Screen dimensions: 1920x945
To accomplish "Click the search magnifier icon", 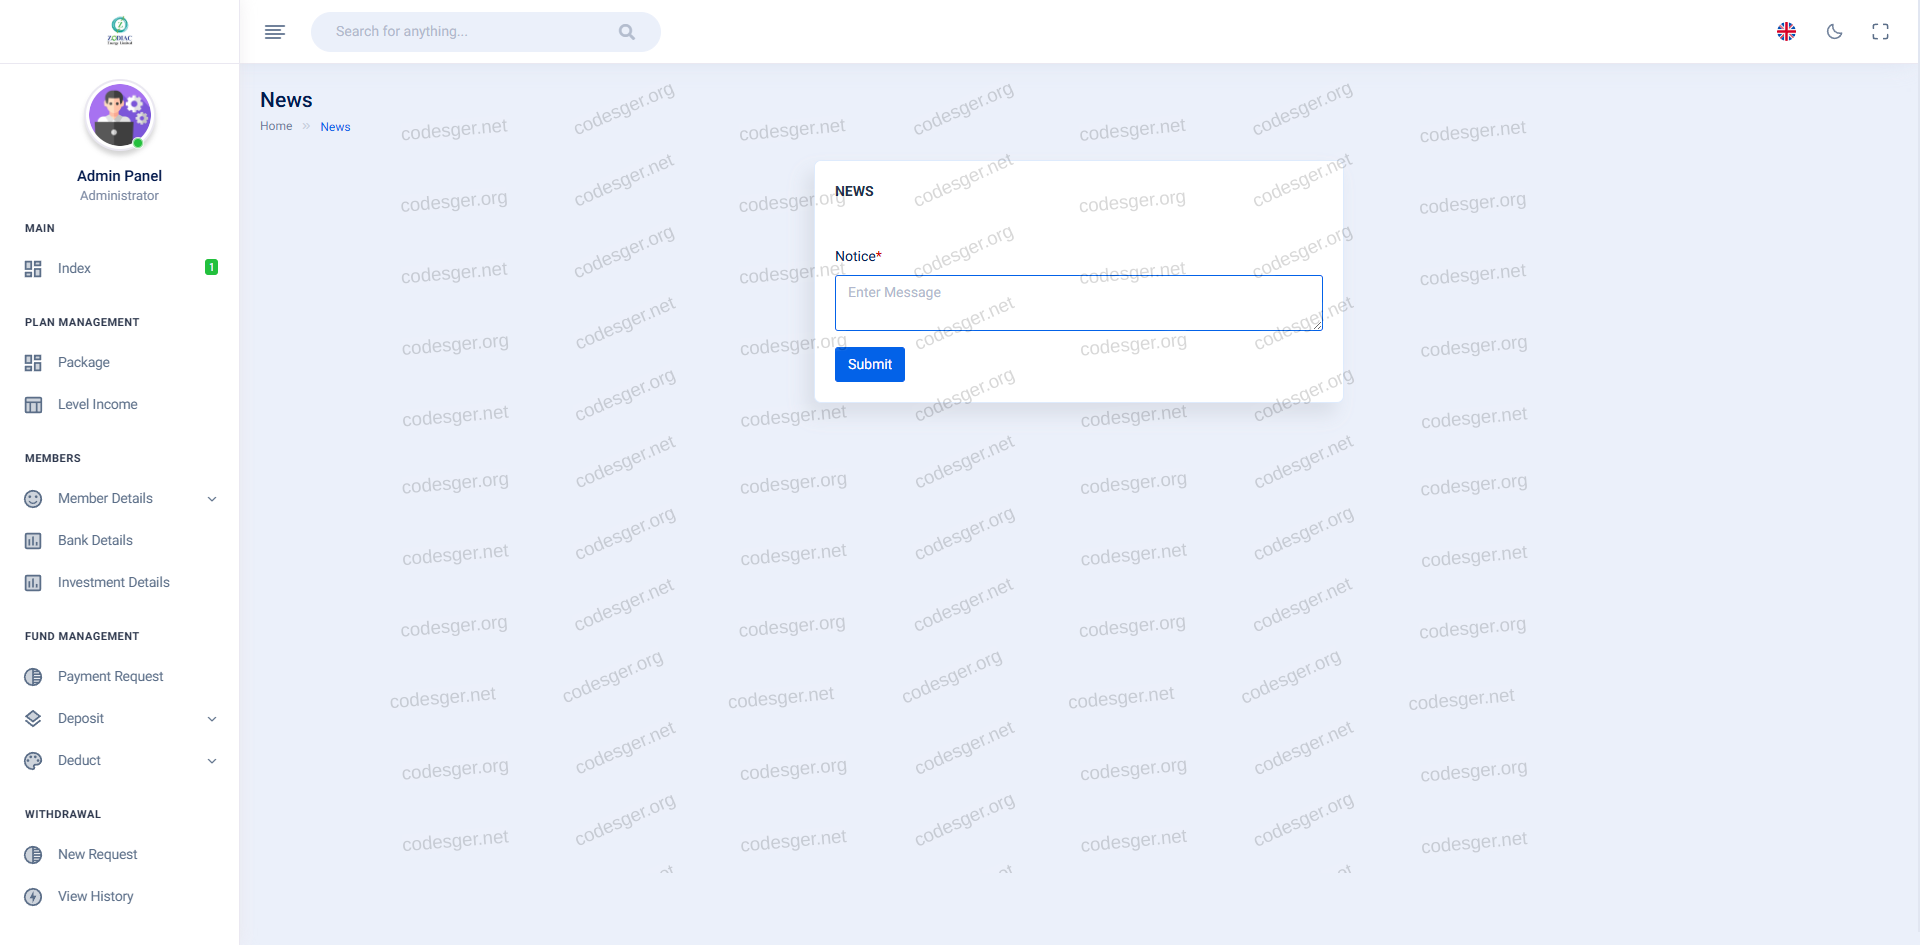I will (627, 32).
